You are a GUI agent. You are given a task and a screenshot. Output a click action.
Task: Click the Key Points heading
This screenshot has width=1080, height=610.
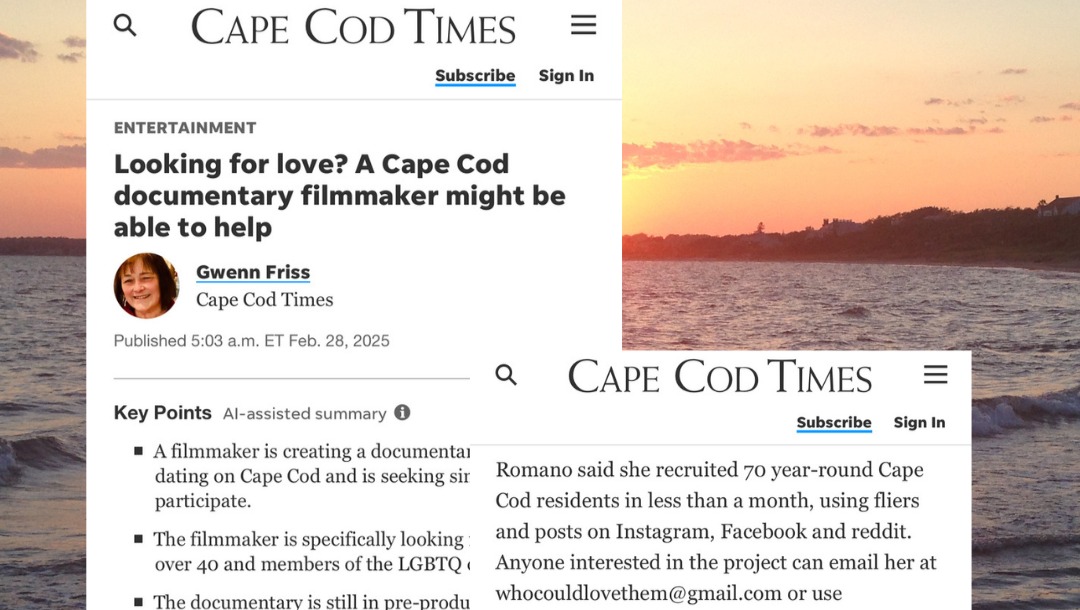point(163,413)
